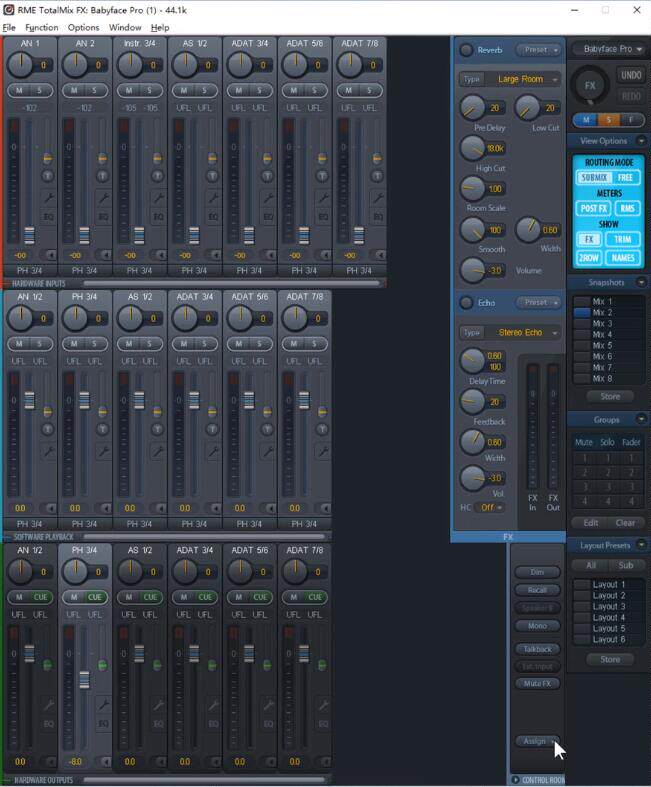651x787 pixels.
Task: Turn the AN 1 input pan knob
Action: pyautogui.click(x=20, y=64)
